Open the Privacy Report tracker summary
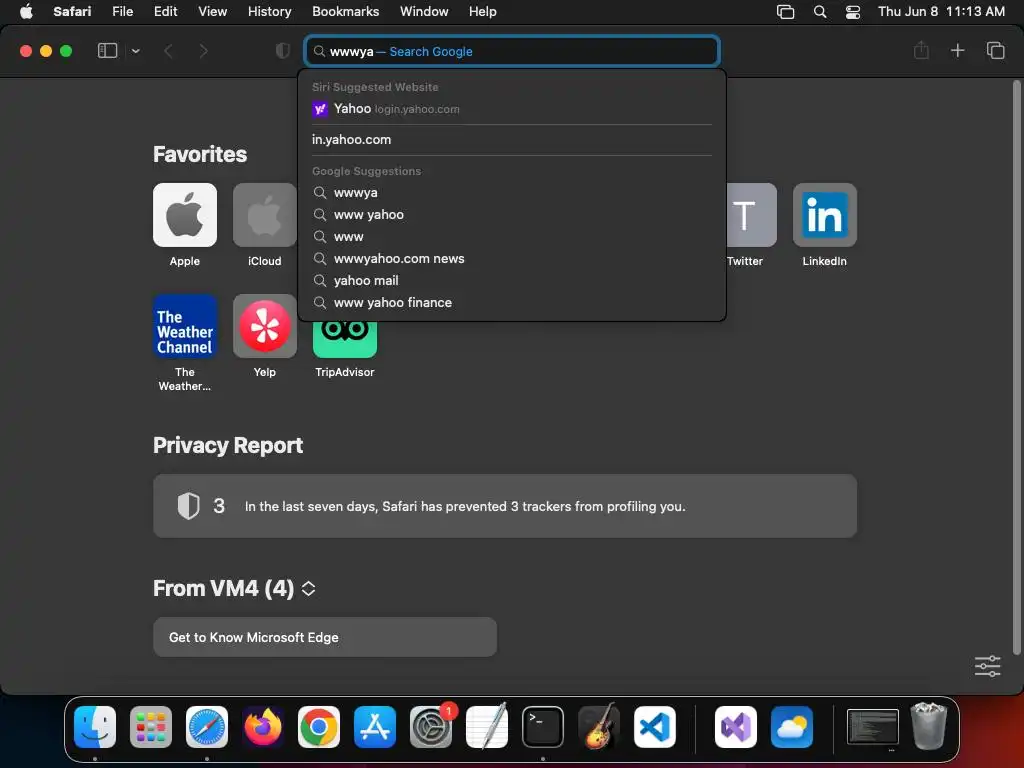This screenshot has width=1024, height=768. coord(505,506)
